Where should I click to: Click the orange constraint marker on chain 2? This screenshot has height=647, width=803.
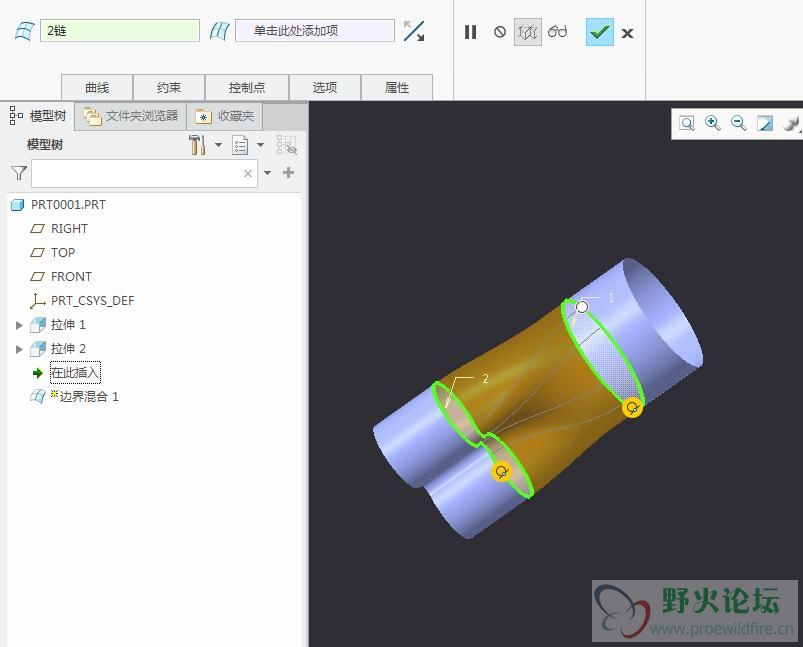(502, 471)
